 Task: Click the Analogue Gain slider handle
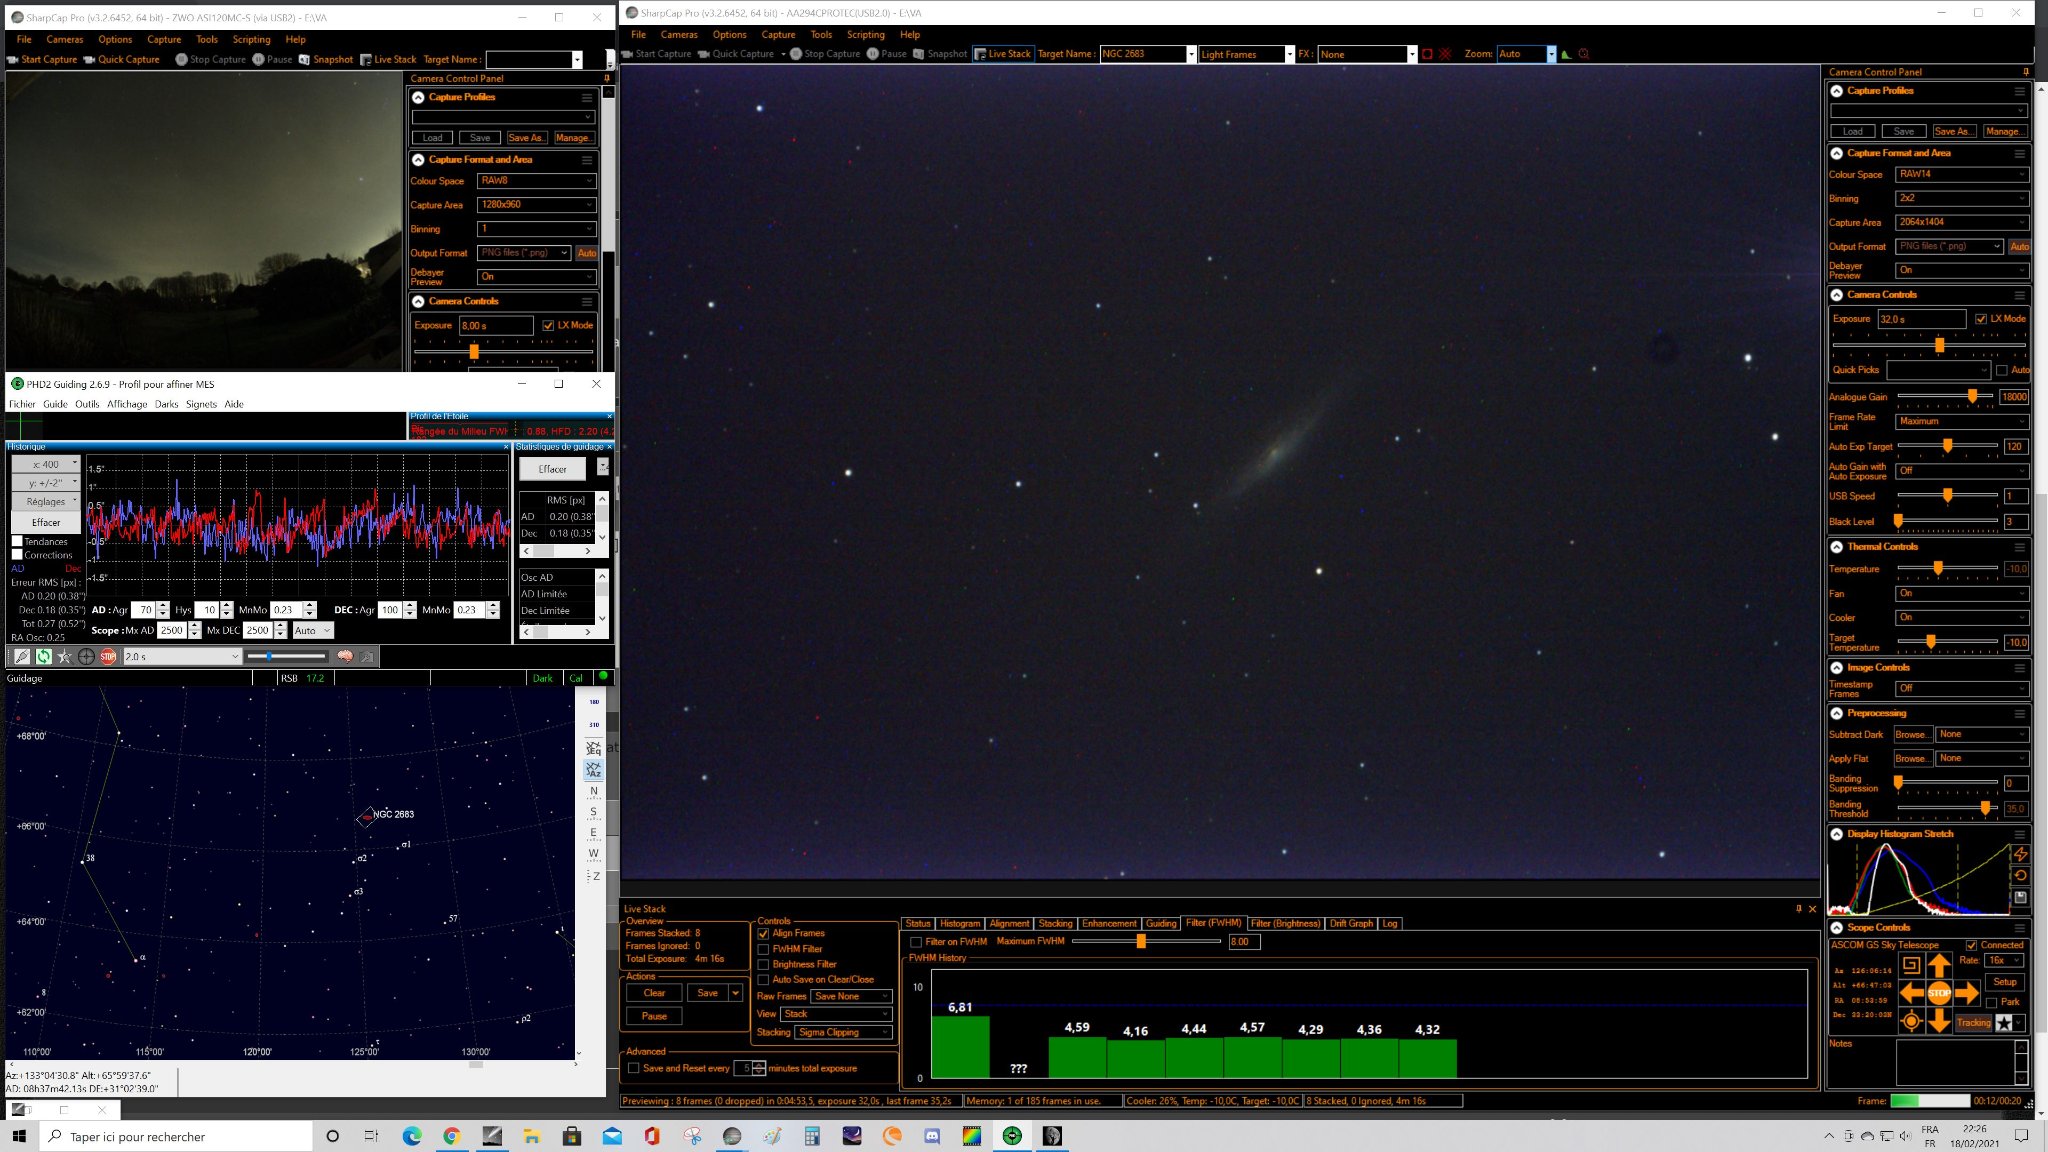click(x=1972, y=396)
